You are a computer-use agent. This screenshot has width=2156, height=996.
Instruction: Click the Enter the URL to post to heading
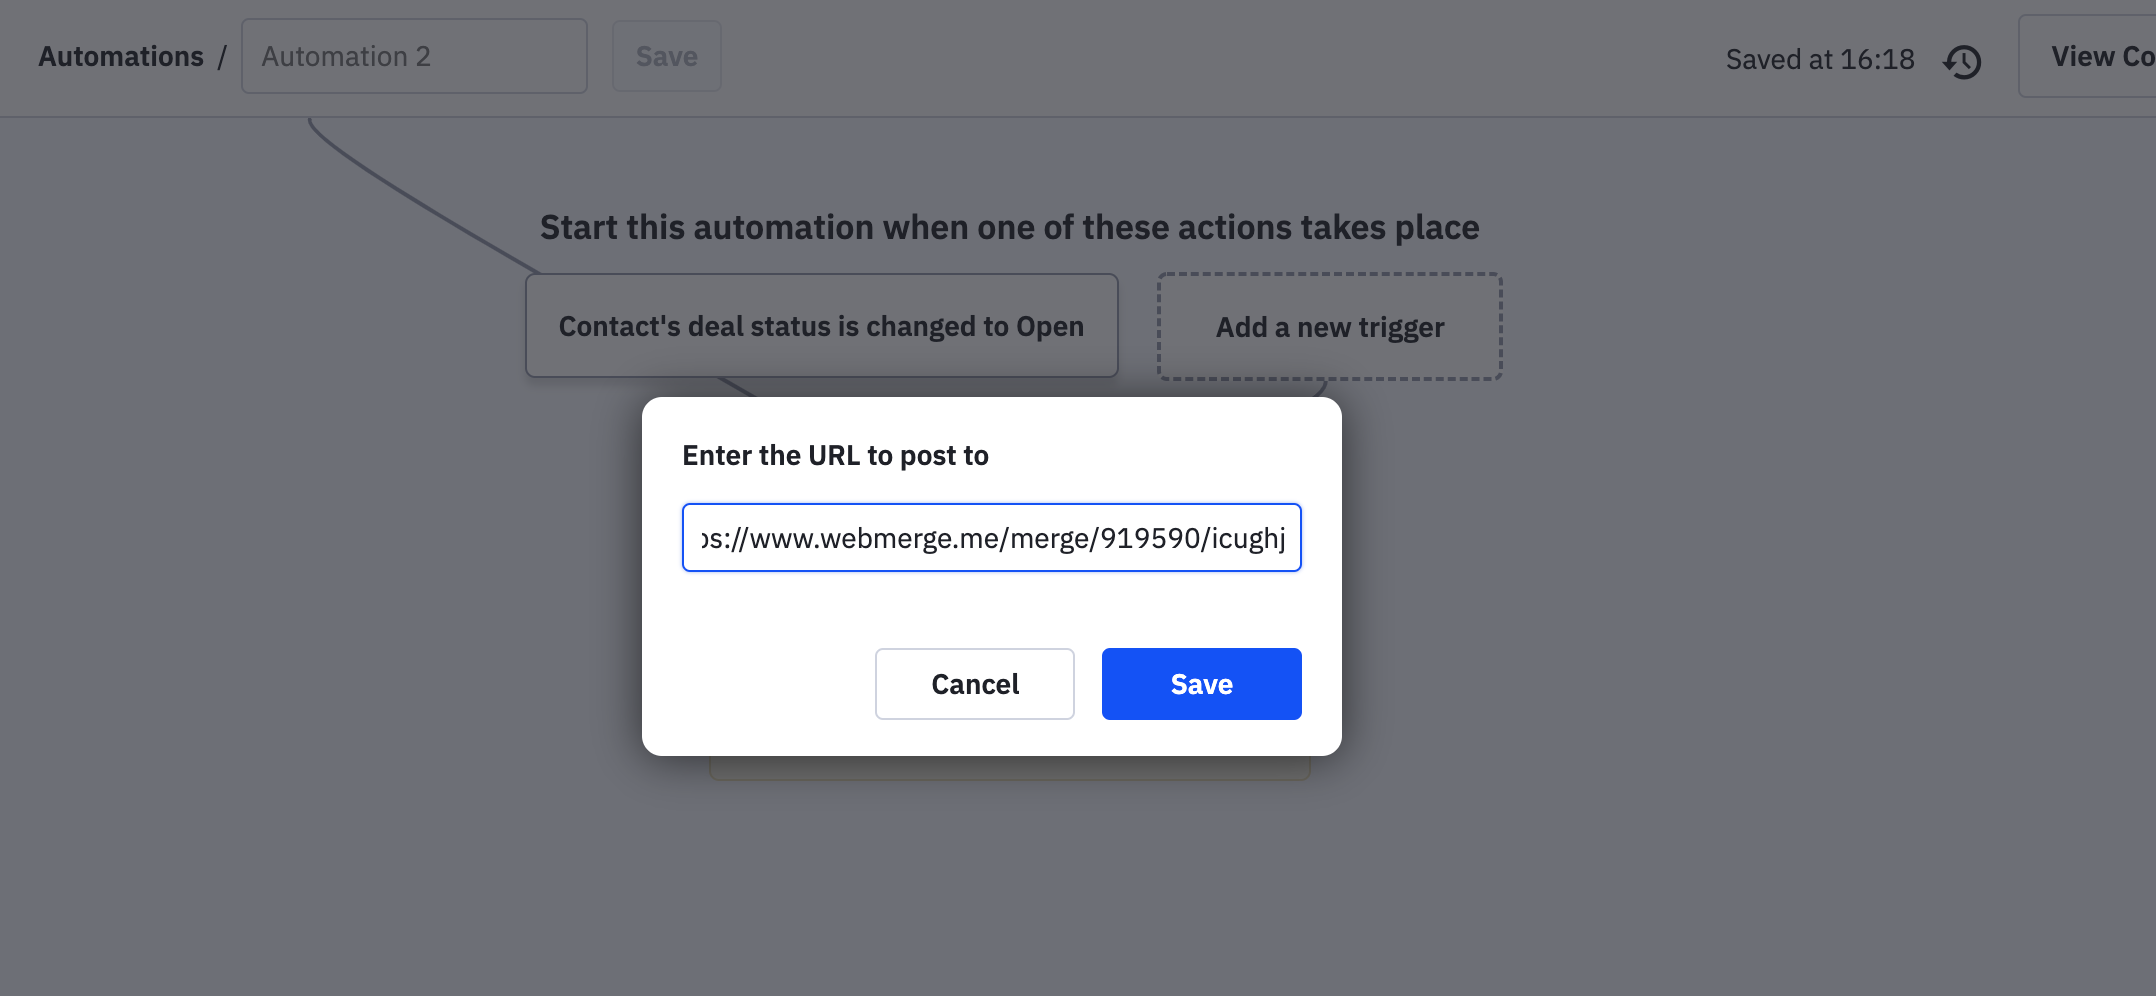tap(836, 455)
